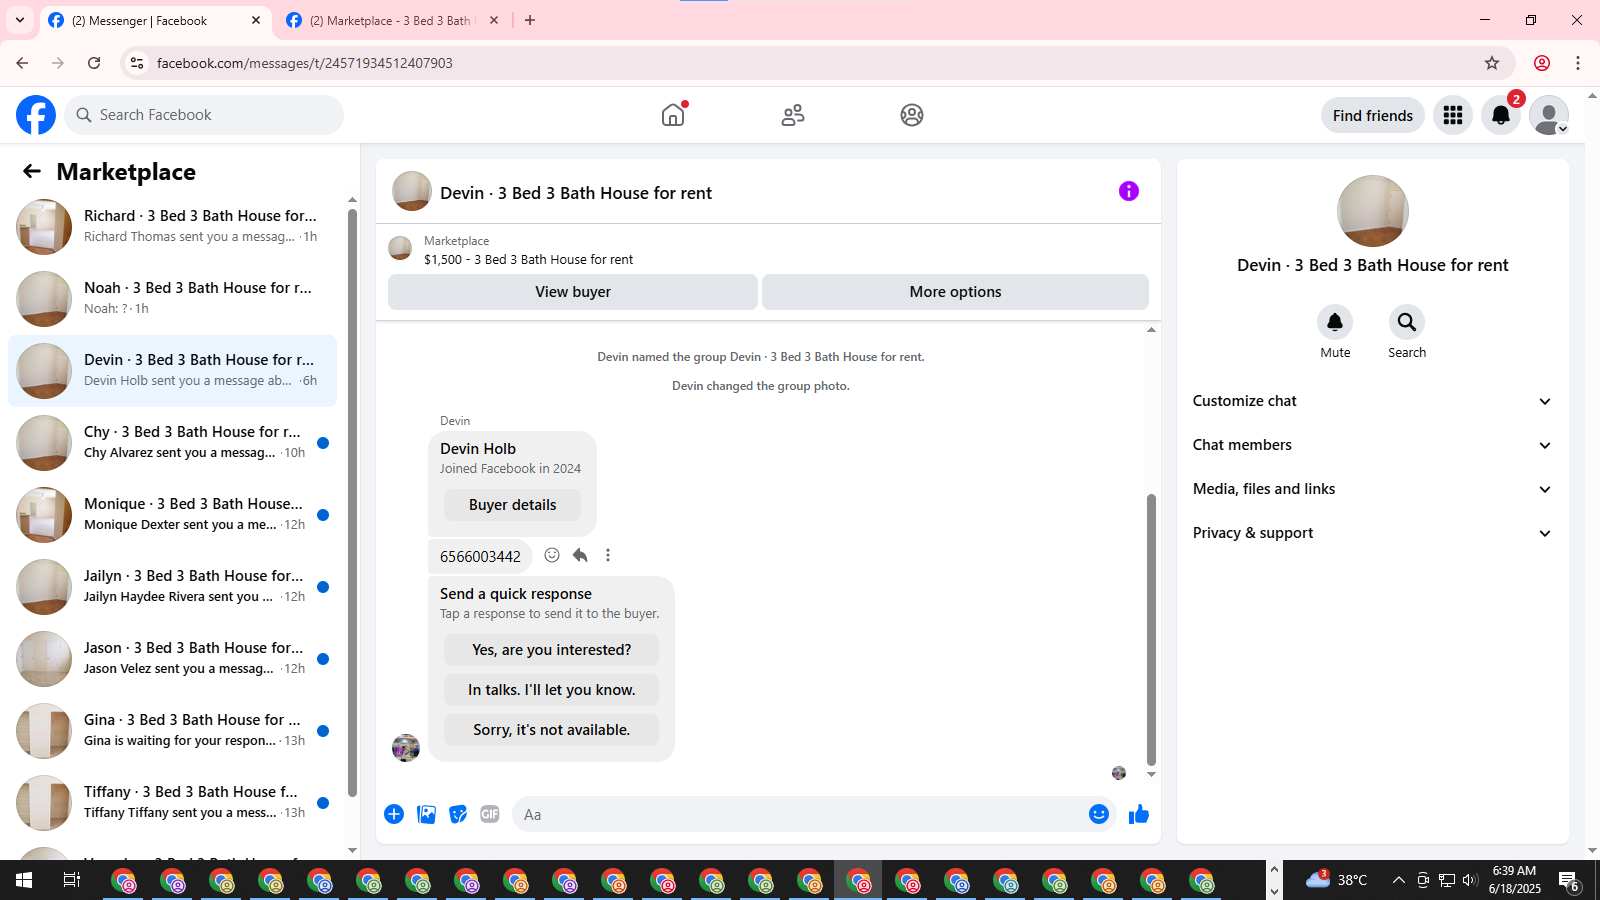The width and height of the screenshot is (1600, 900).
Task: Open Gina's 3 Bed 3 Bath chat
Action: [172, 731]
